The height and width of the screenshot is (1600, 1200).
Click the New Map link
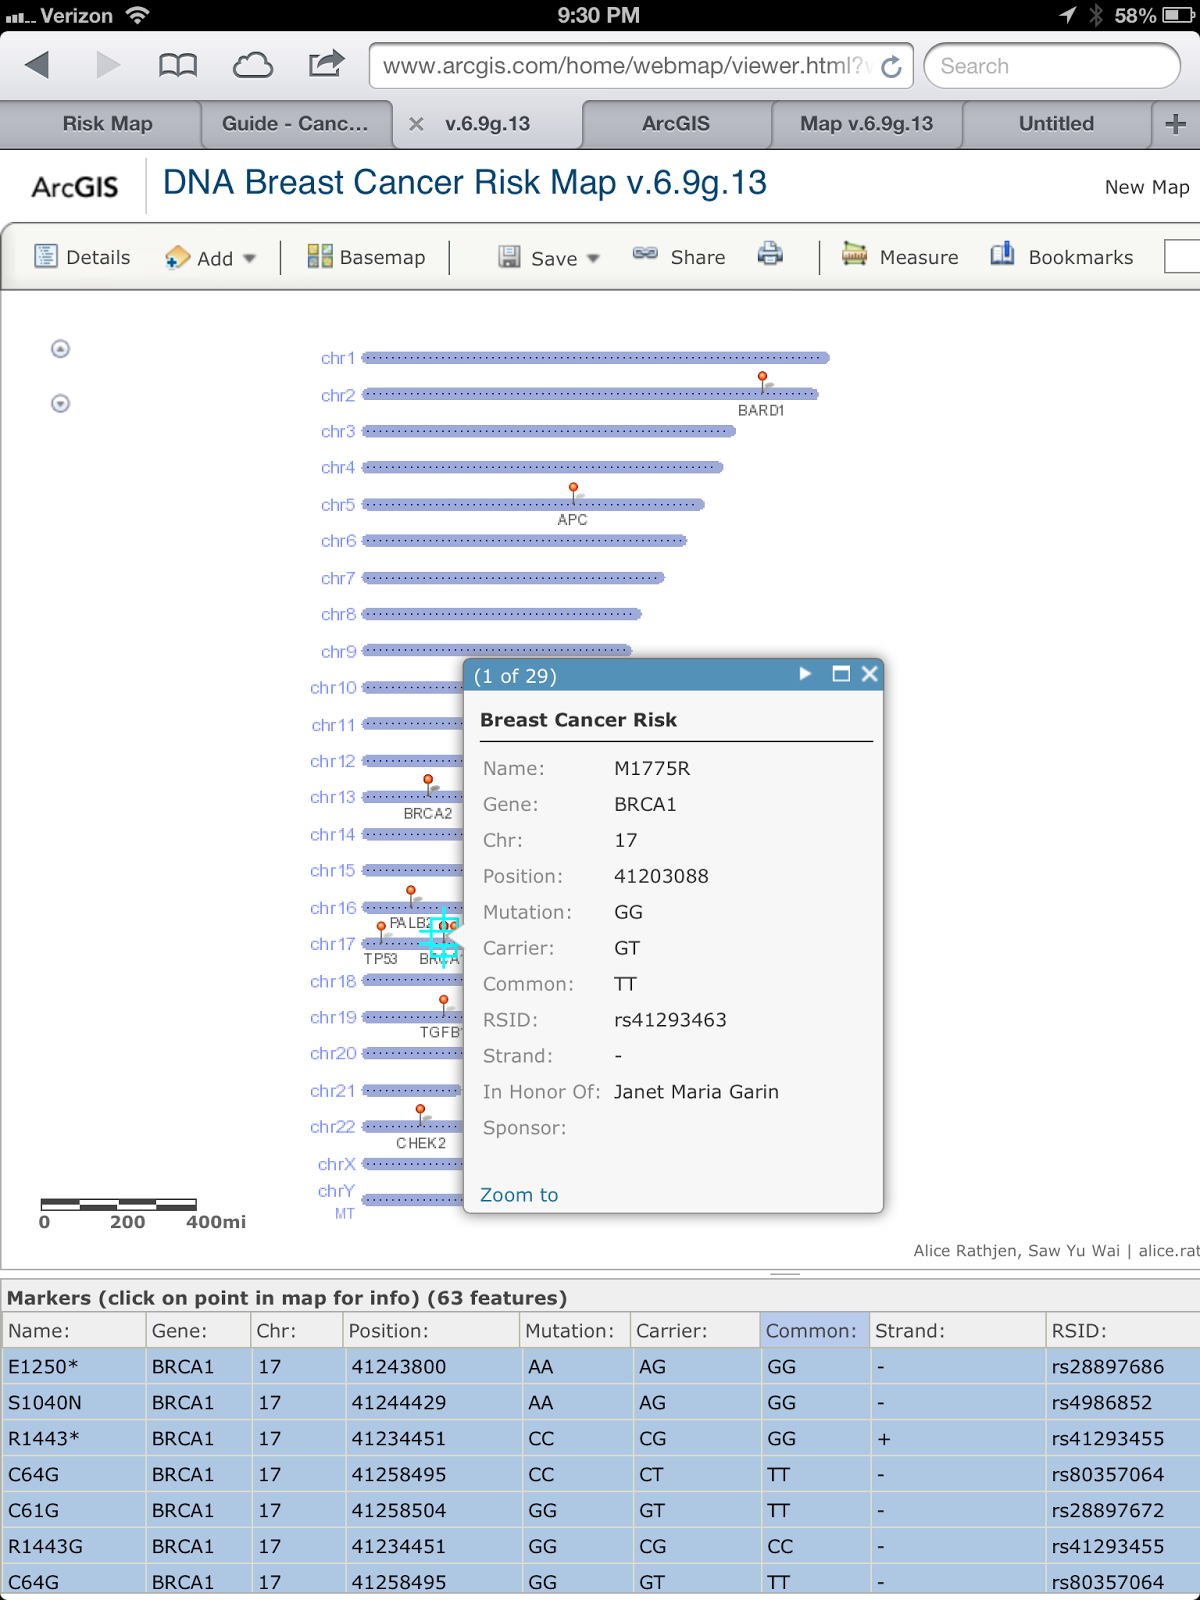pyautogui.click(x=1147, y=187)
